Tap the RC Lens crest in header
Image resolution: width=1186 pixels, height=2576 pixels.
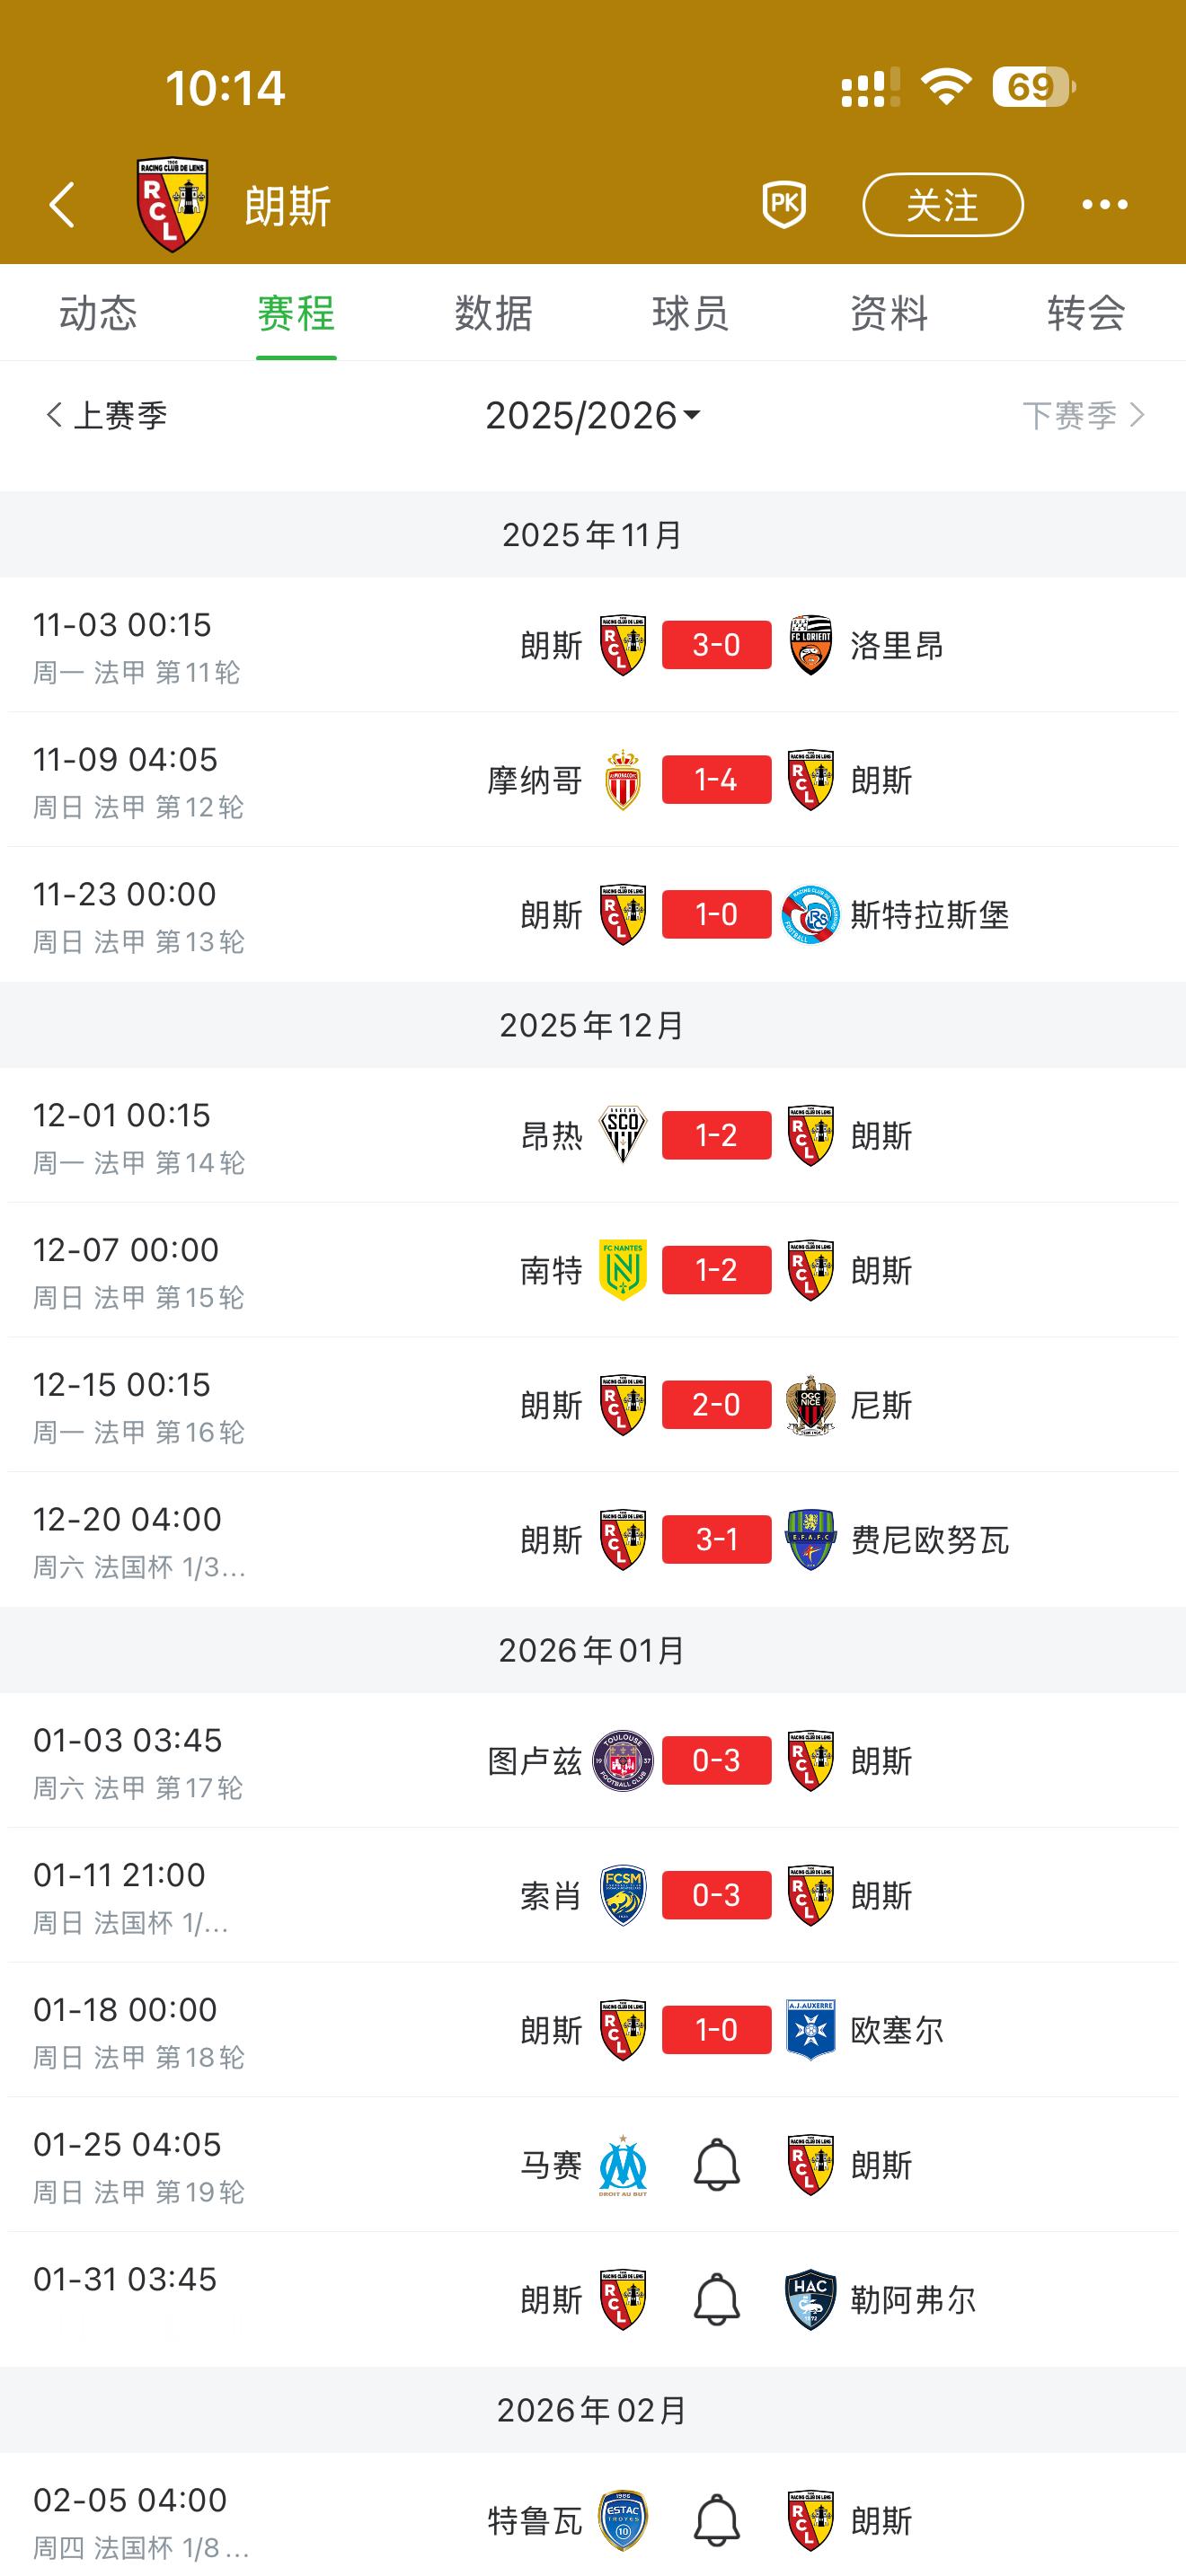point(172,205)
